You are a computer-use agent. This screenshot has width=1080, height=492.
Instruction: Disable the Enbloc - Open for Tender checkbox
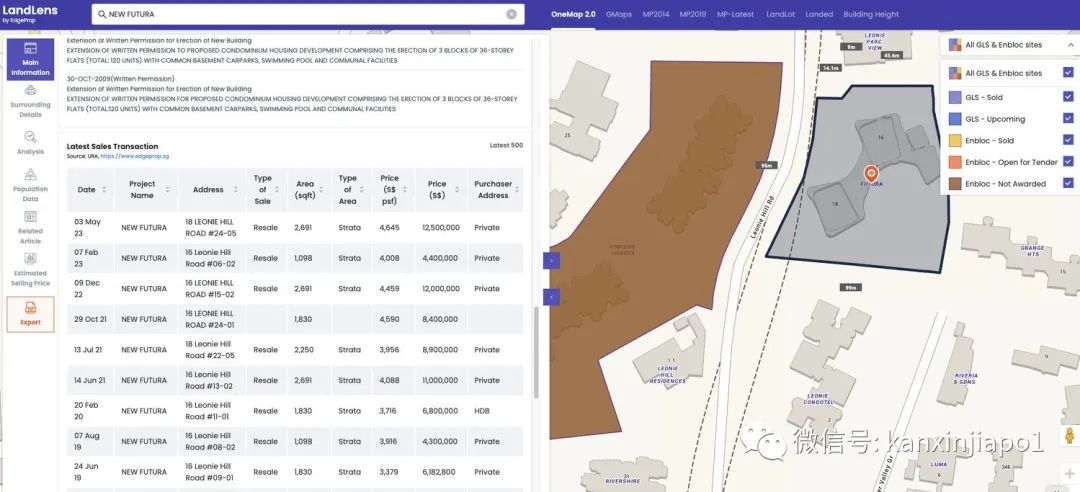click(x=1068, y=162)
